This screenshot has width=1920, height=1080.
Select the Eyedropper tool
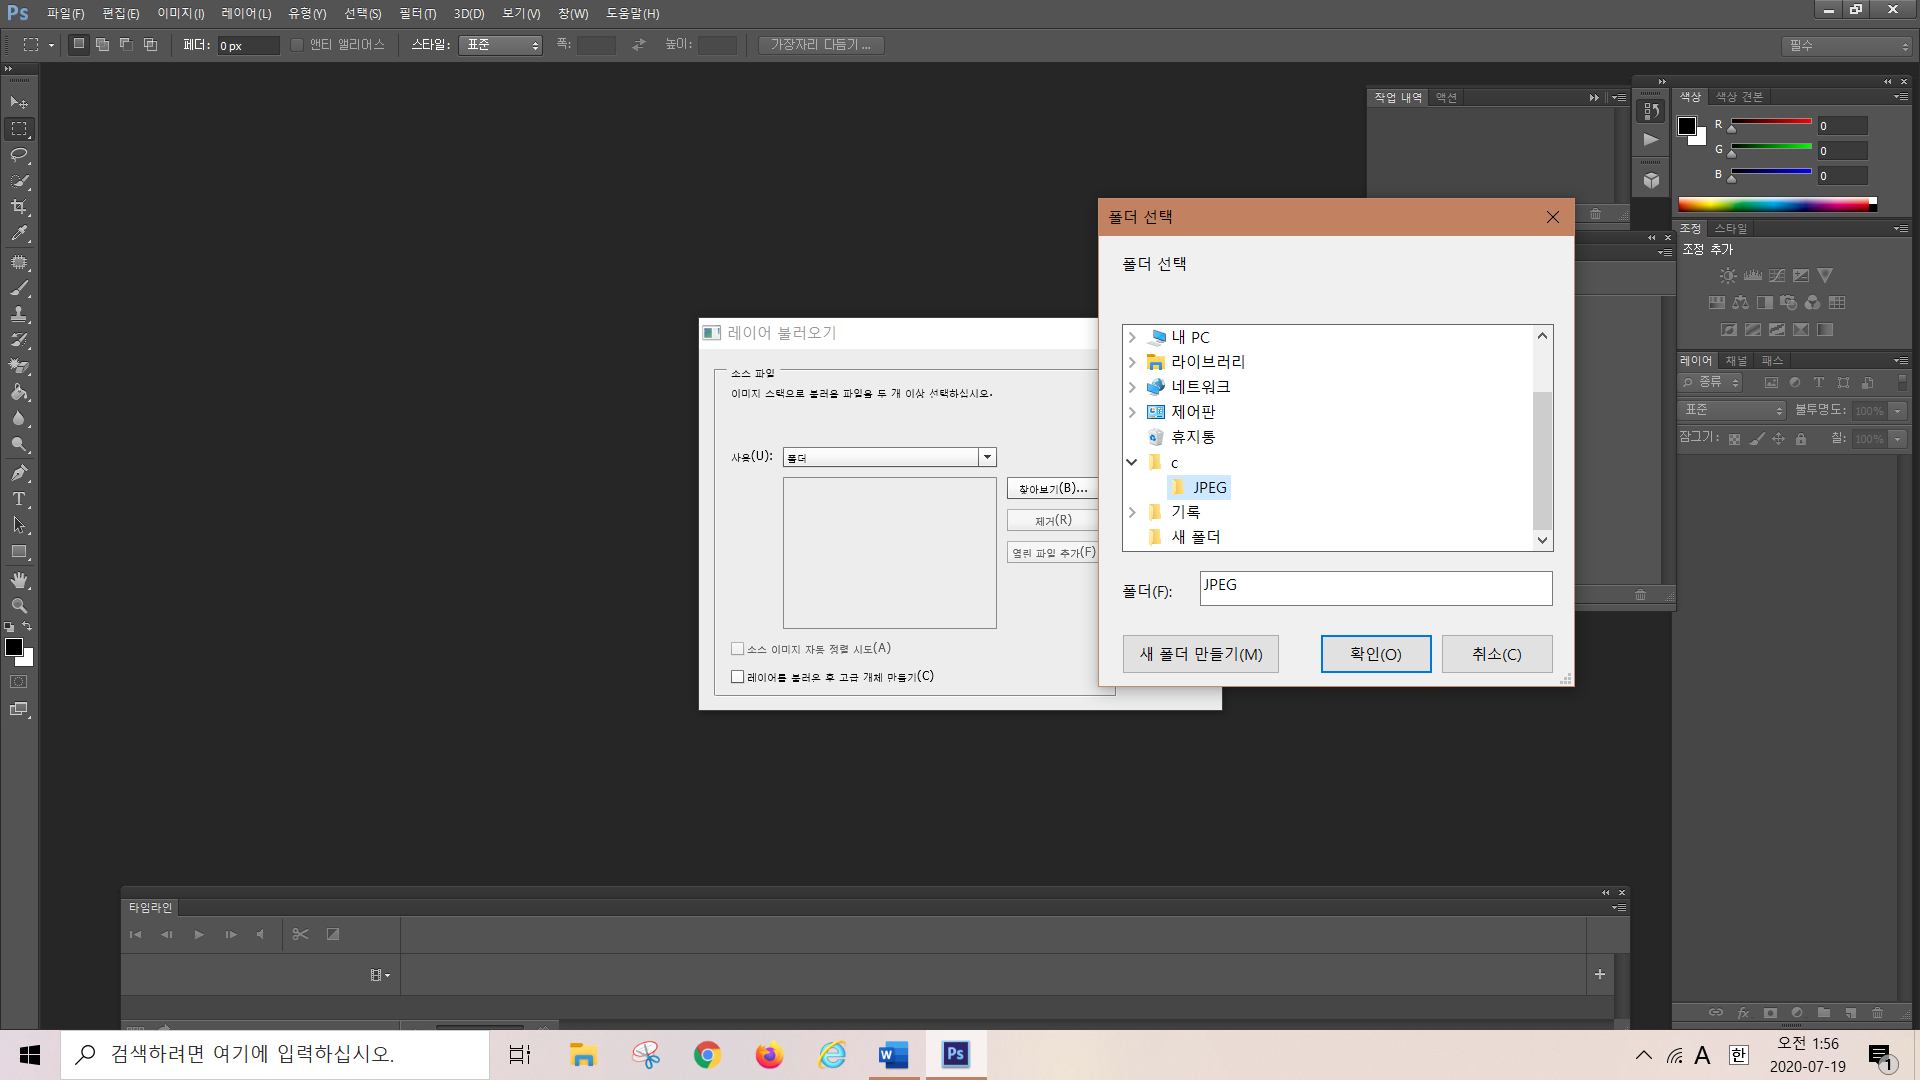coord(19,233)
